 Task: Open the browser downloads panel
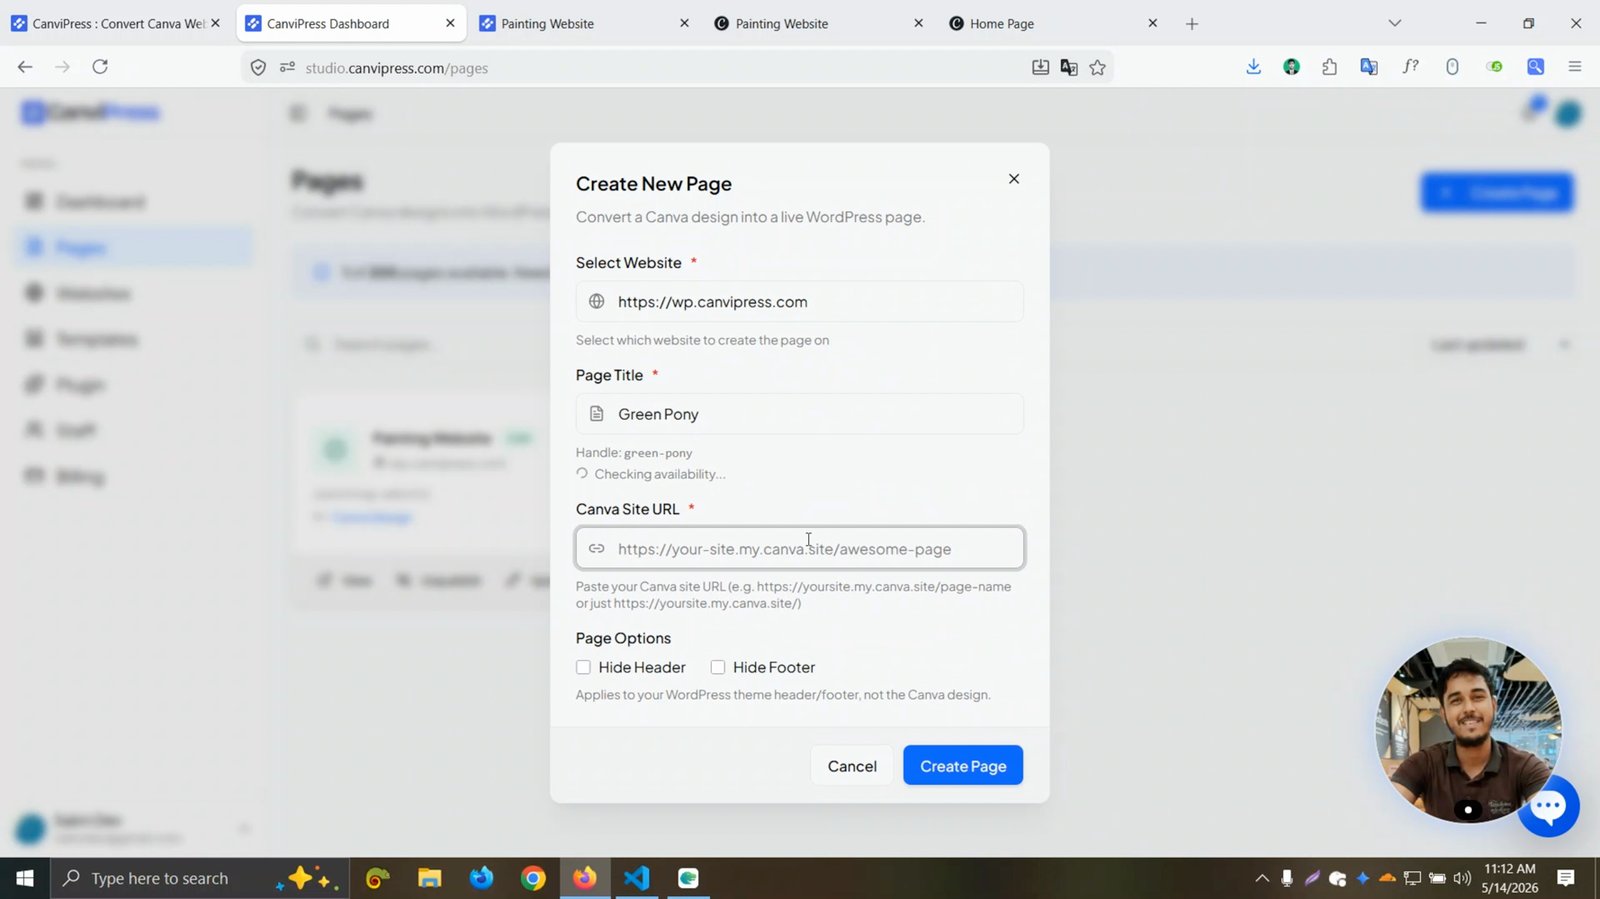click(x=1253, y=67)
